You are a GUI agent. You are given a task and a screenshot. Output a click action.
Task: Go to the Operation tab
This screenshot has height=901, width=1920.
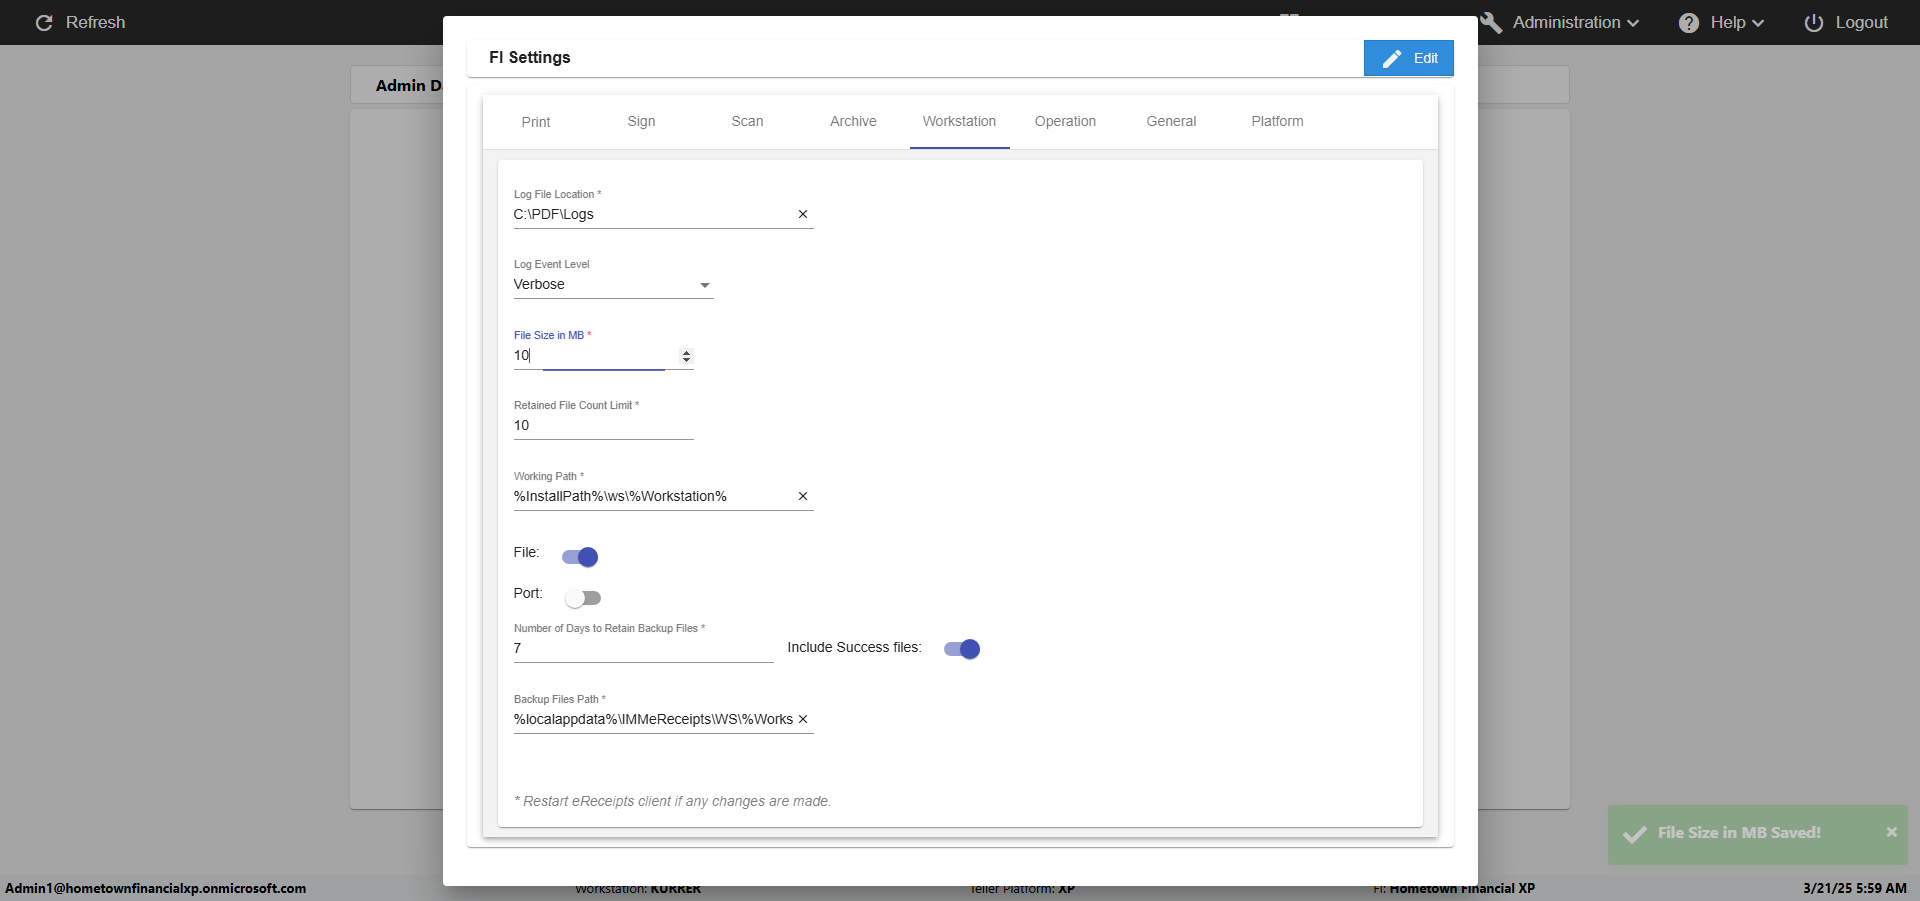1065,122
